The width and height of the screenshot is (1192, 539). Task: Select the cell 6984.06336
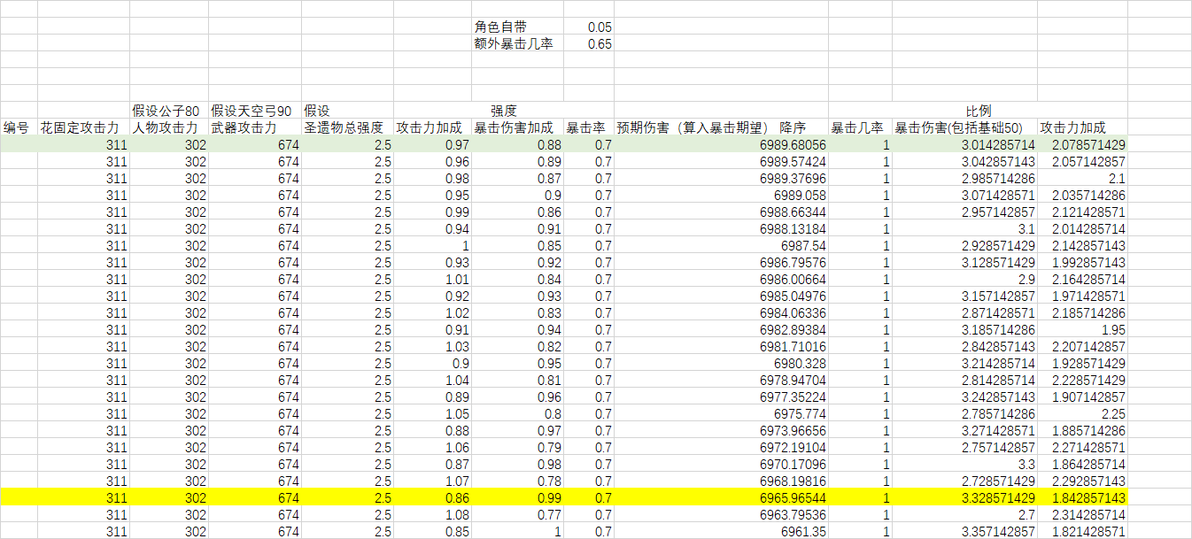pyautogui.click(x=721, y=312)
